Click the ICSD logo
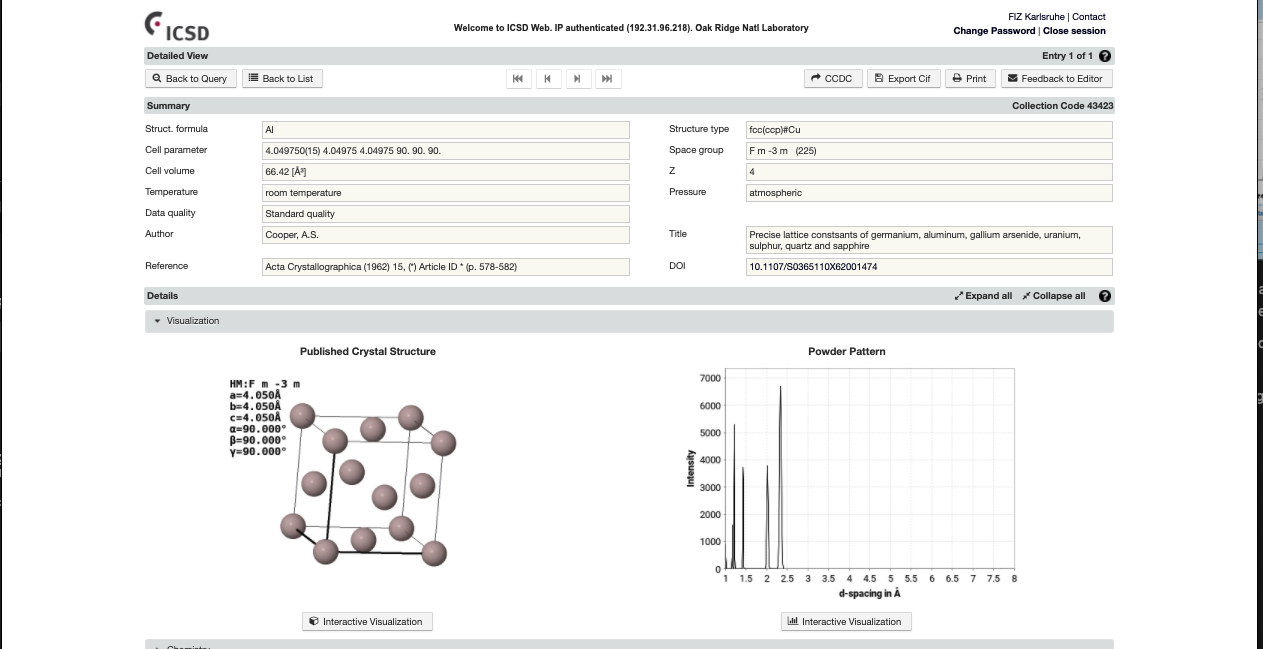 pyautogui.click(x=177, y=26)
